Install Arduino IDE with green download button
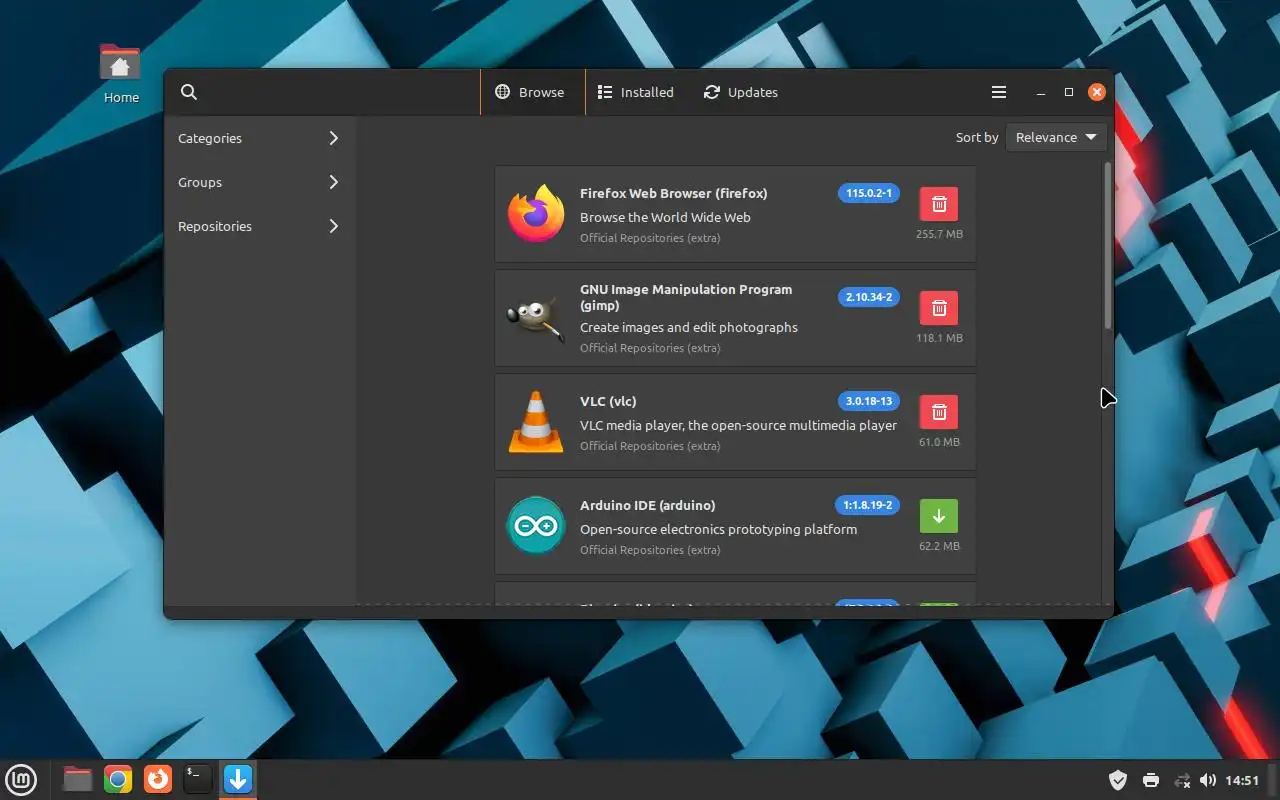The image size is (1280, 800). 939,516
